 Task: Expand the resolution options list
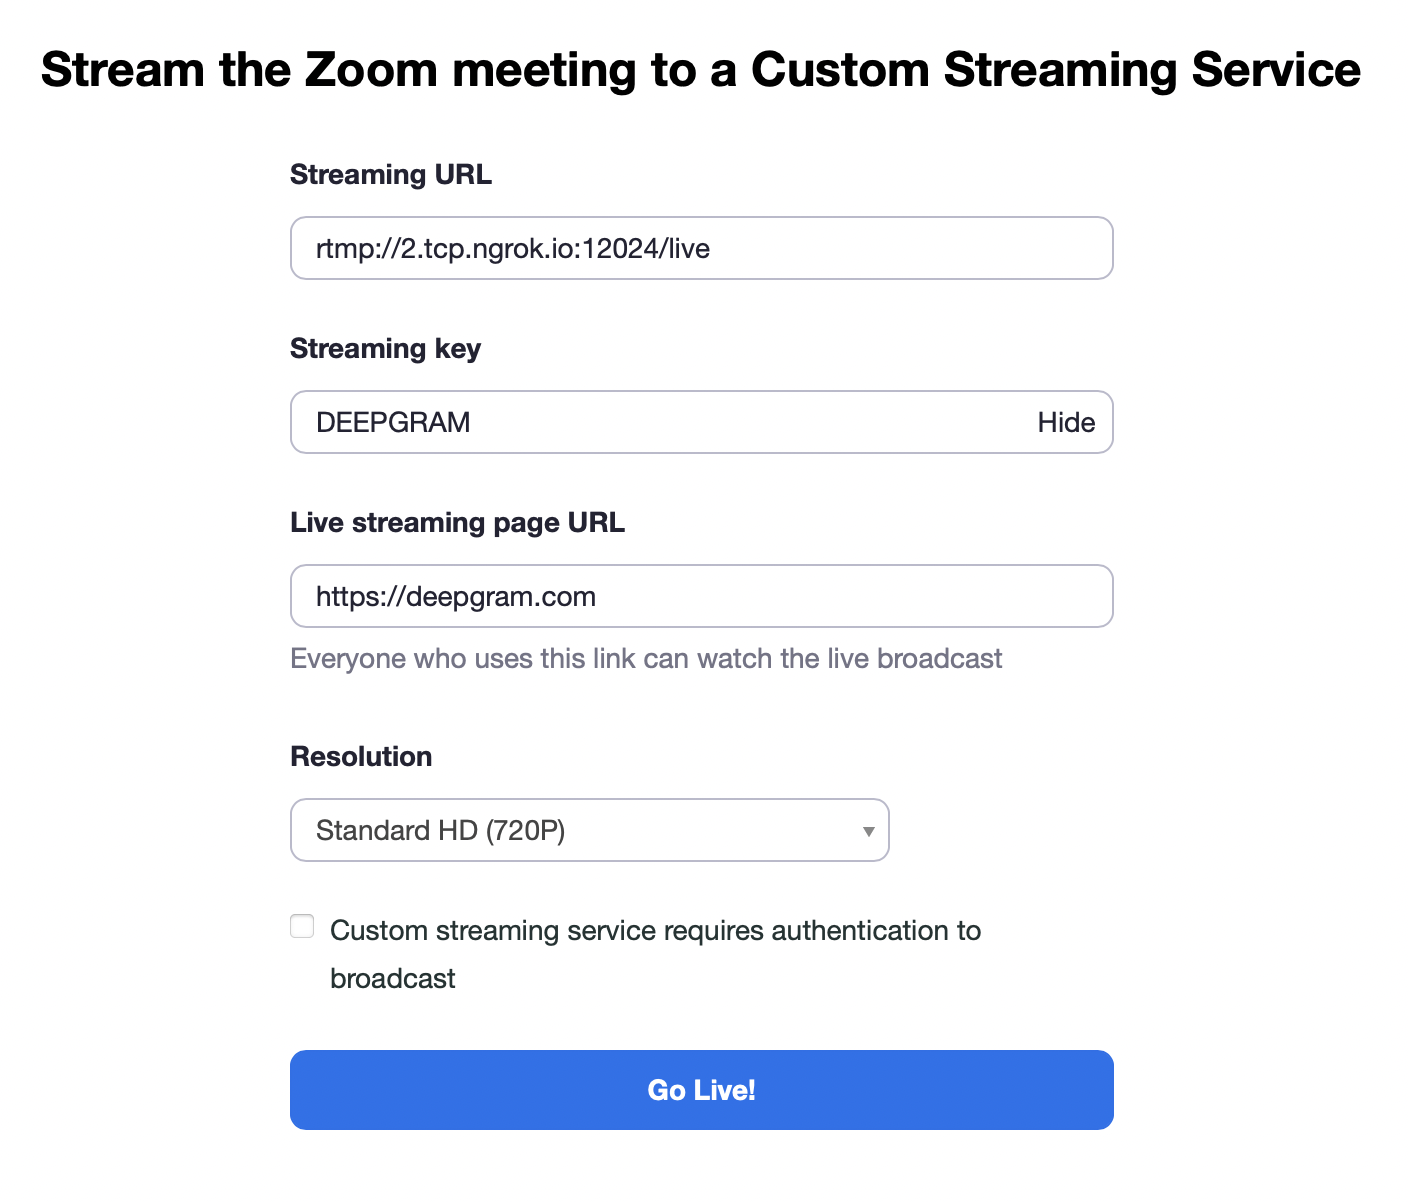589,830
